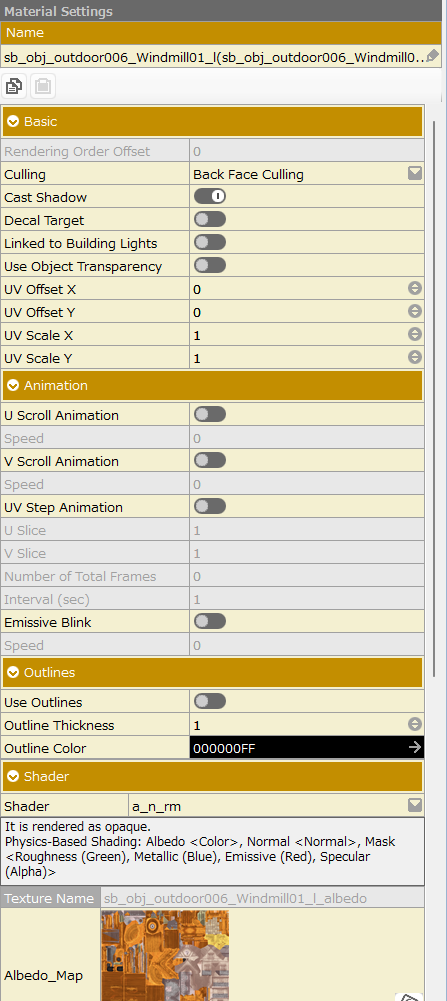Click the Albedo_Map texture thumbnail
This screenshot has height=1001, width=447.
(165, 956)
